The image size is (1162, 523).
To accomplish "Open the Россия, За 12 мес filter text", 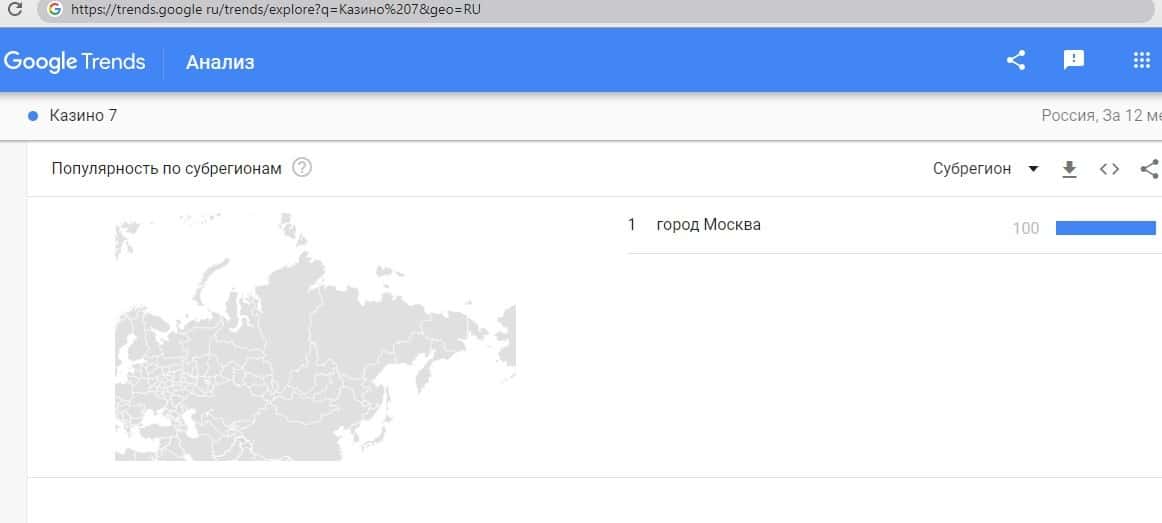I will pos(1101,116).
